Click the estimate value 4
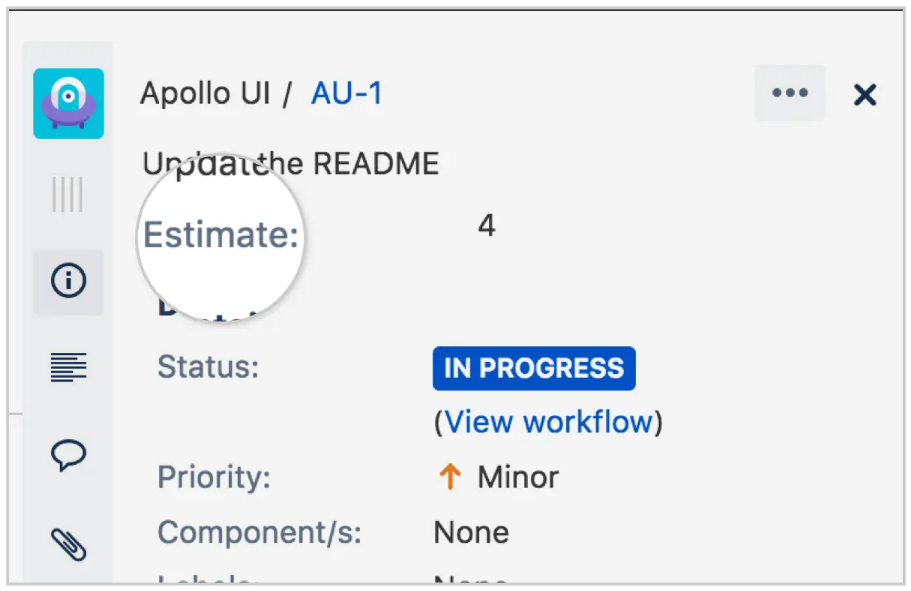 point(486,226)
